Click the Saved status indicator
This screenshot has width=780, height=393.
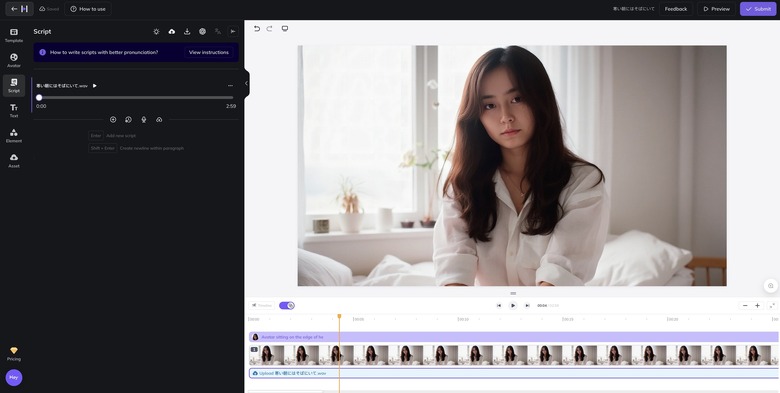(49, 9)
